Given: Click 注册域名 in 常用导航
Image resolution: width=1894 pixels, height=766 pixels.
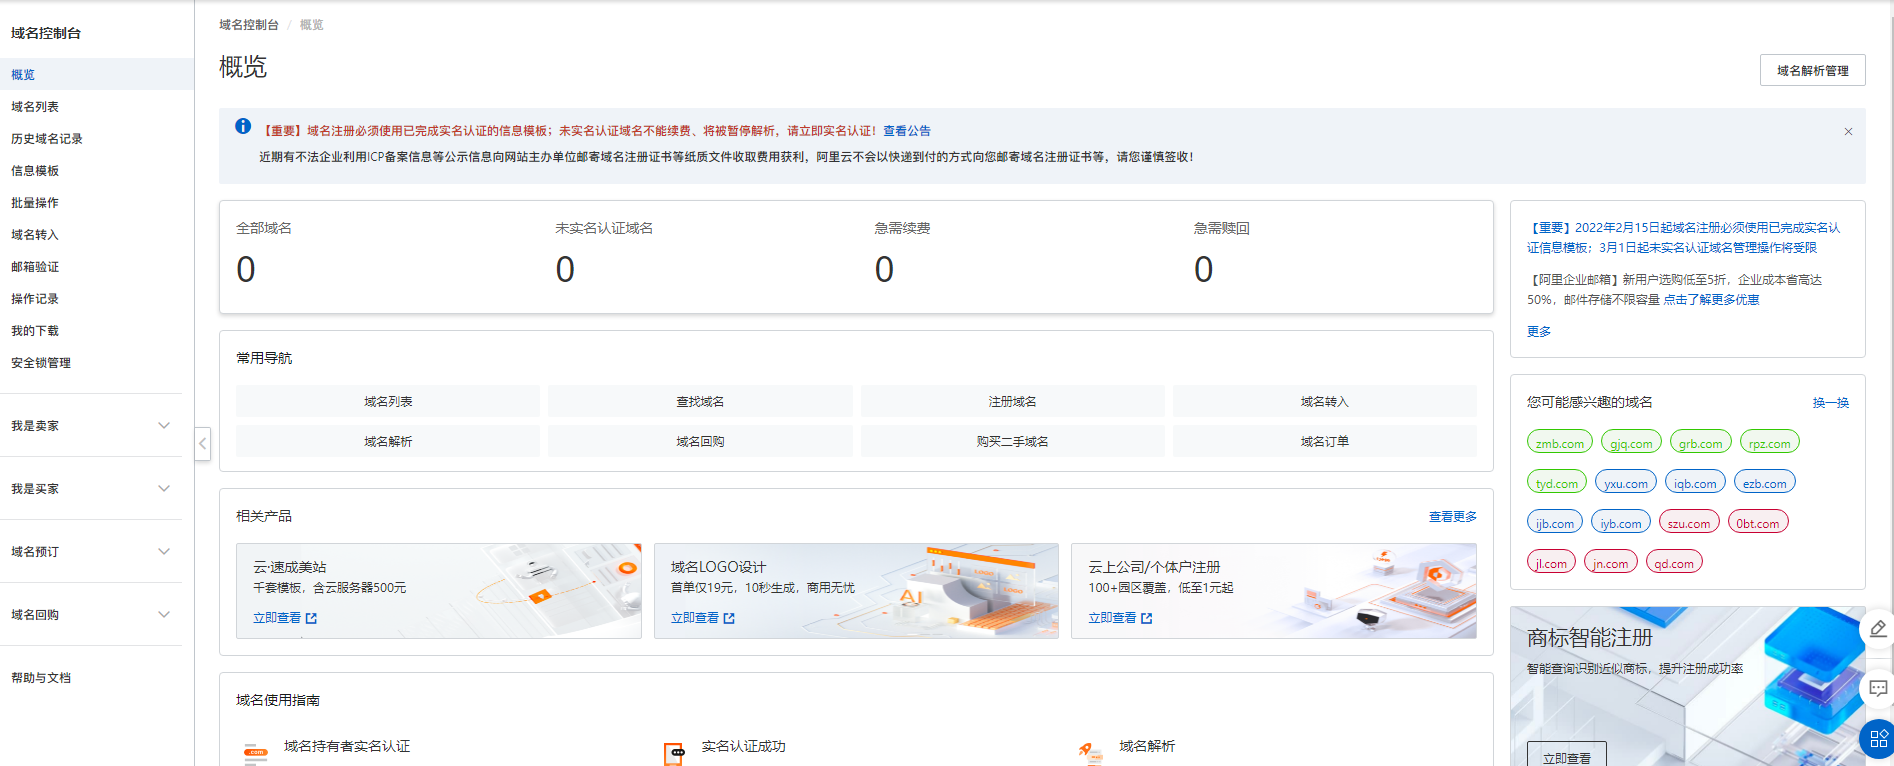Looking at the screenshot, I should click(x=1012, y=402).
